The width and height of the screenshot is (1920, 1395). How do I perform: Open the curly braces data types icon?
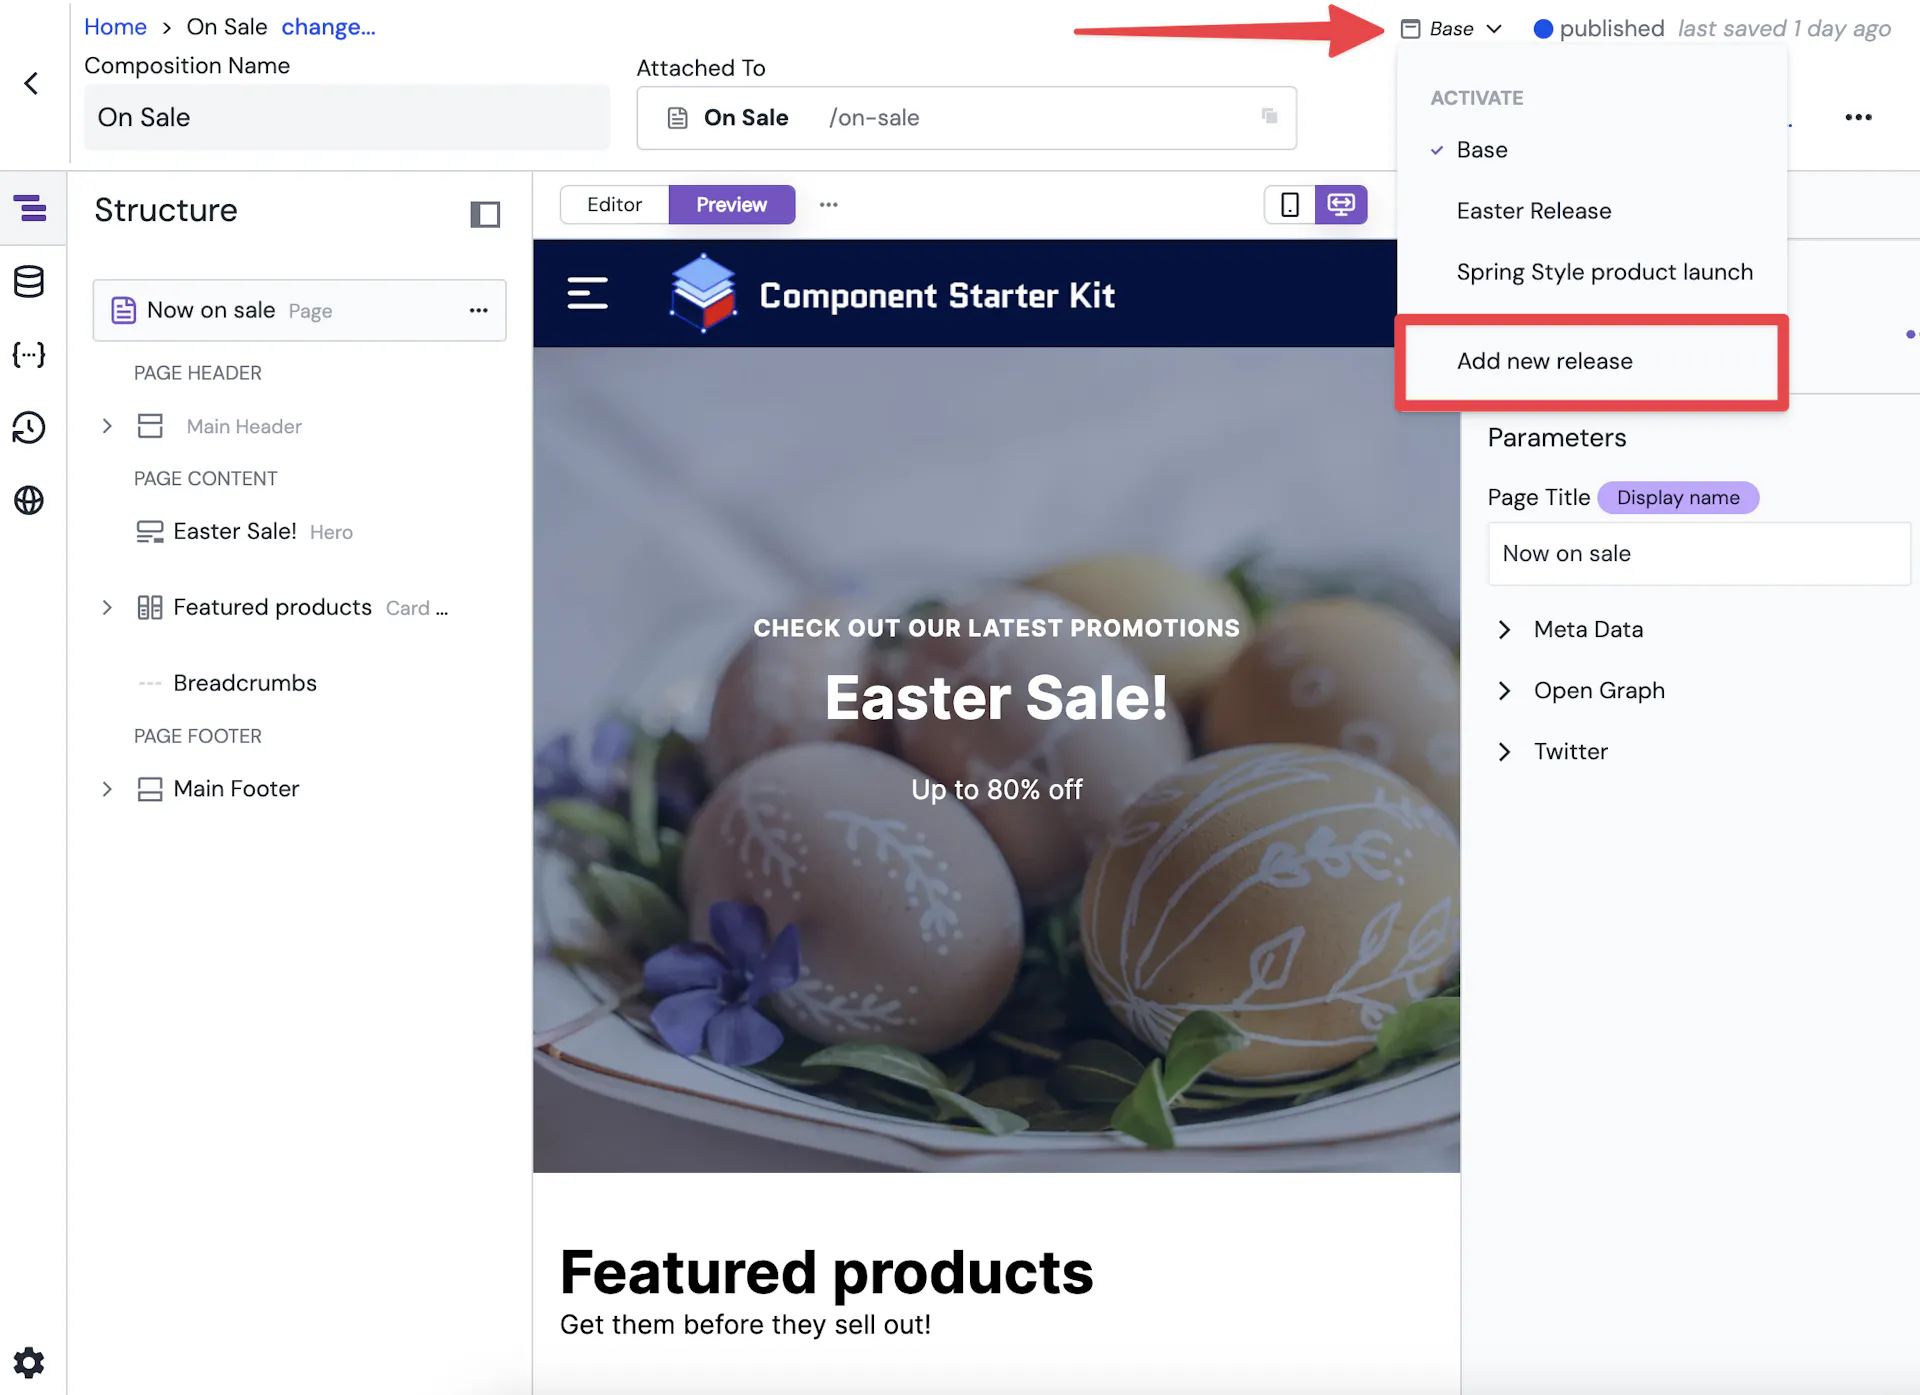coord(29,354)
